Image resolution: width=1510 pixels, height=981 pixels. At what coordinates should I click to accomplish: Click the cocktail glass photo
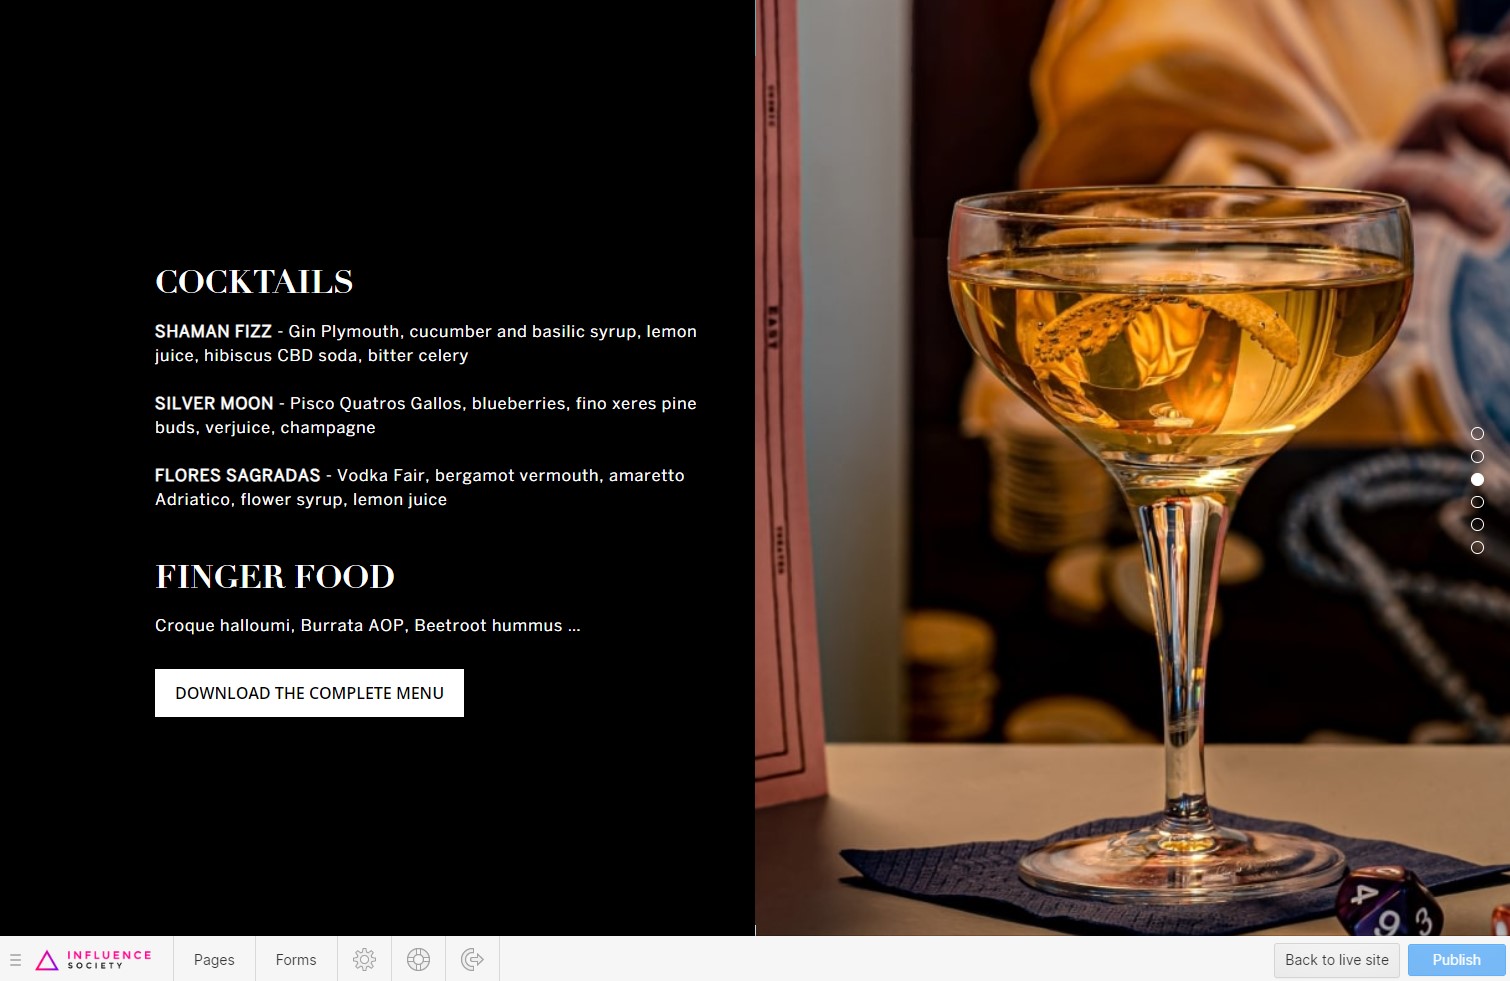(1132, 468)
